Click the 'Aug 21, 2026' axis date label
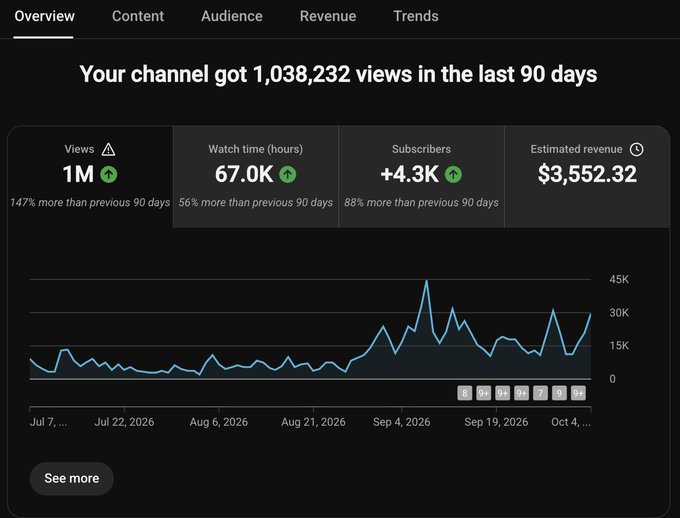The image size is (680, 518). (313, 422)
